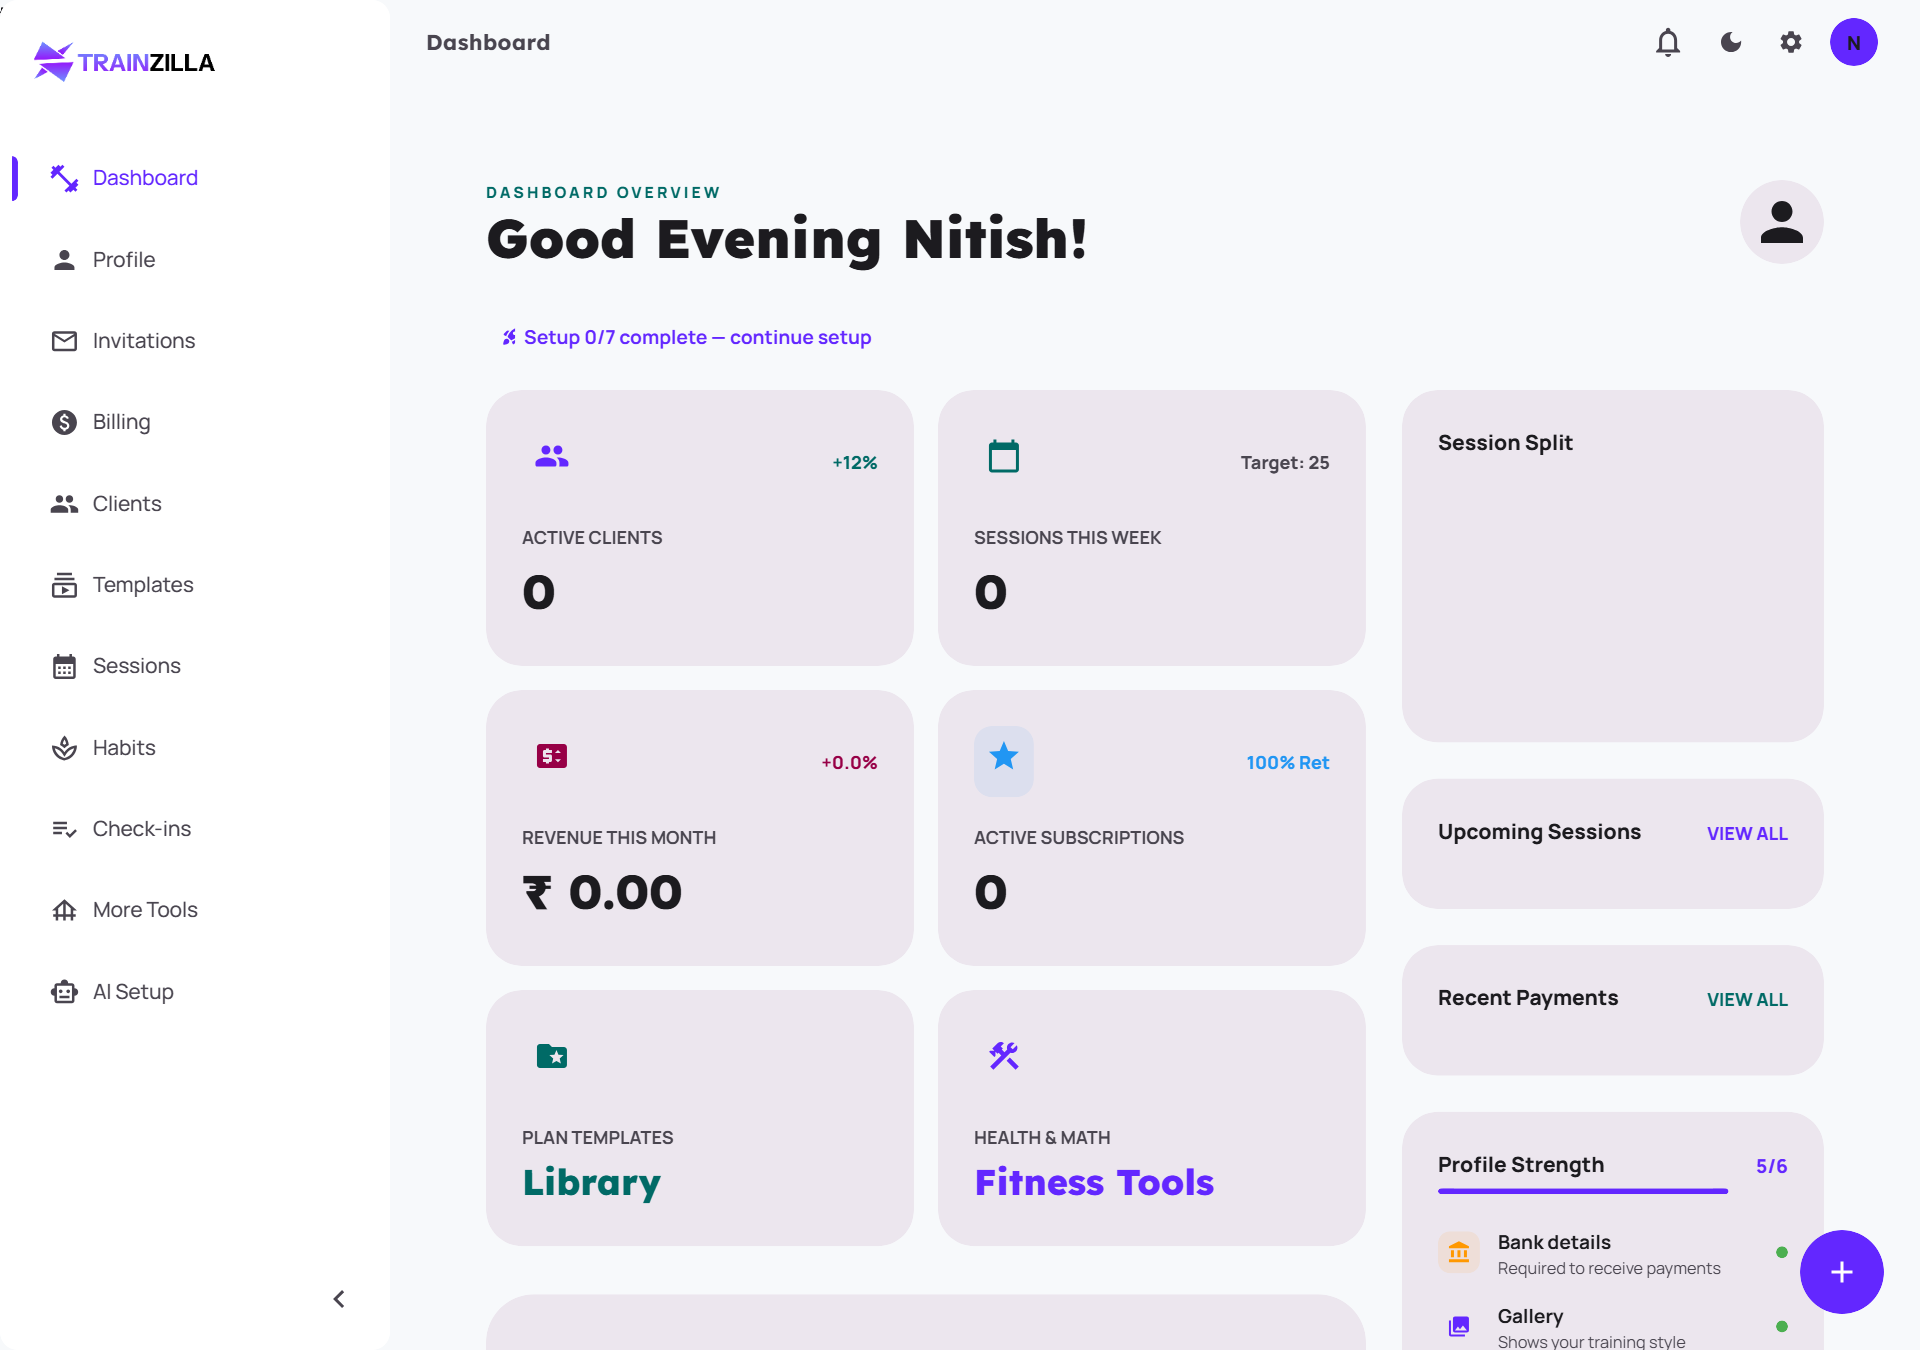Open the settings gear icon
Image resolution: width=1920 pixels, height=1350 pixels.
click(1791, 43)
